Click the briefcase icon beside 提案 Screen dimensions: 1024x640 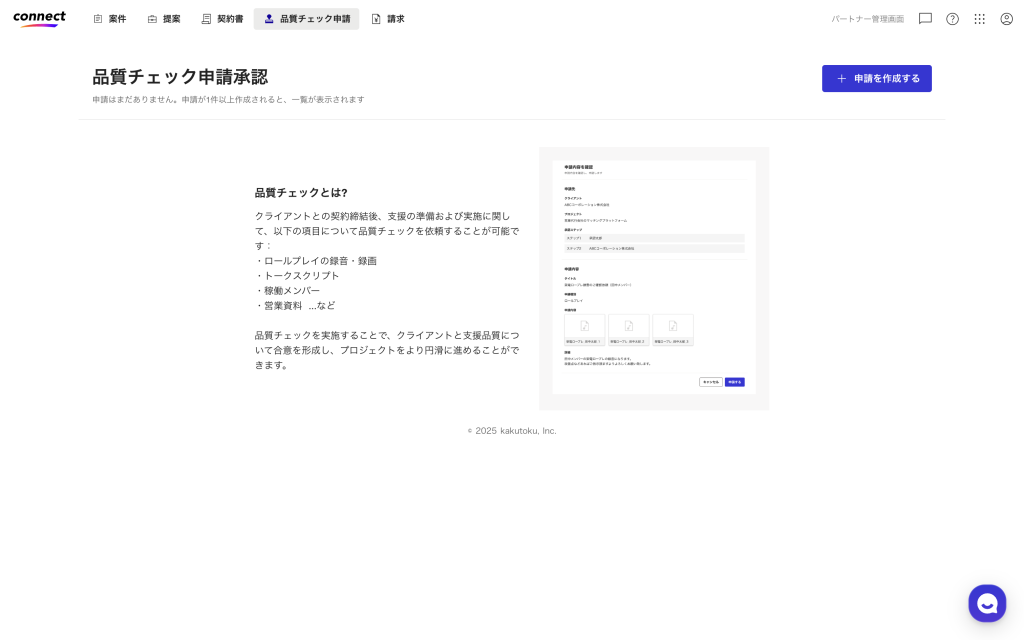[152, 19]
